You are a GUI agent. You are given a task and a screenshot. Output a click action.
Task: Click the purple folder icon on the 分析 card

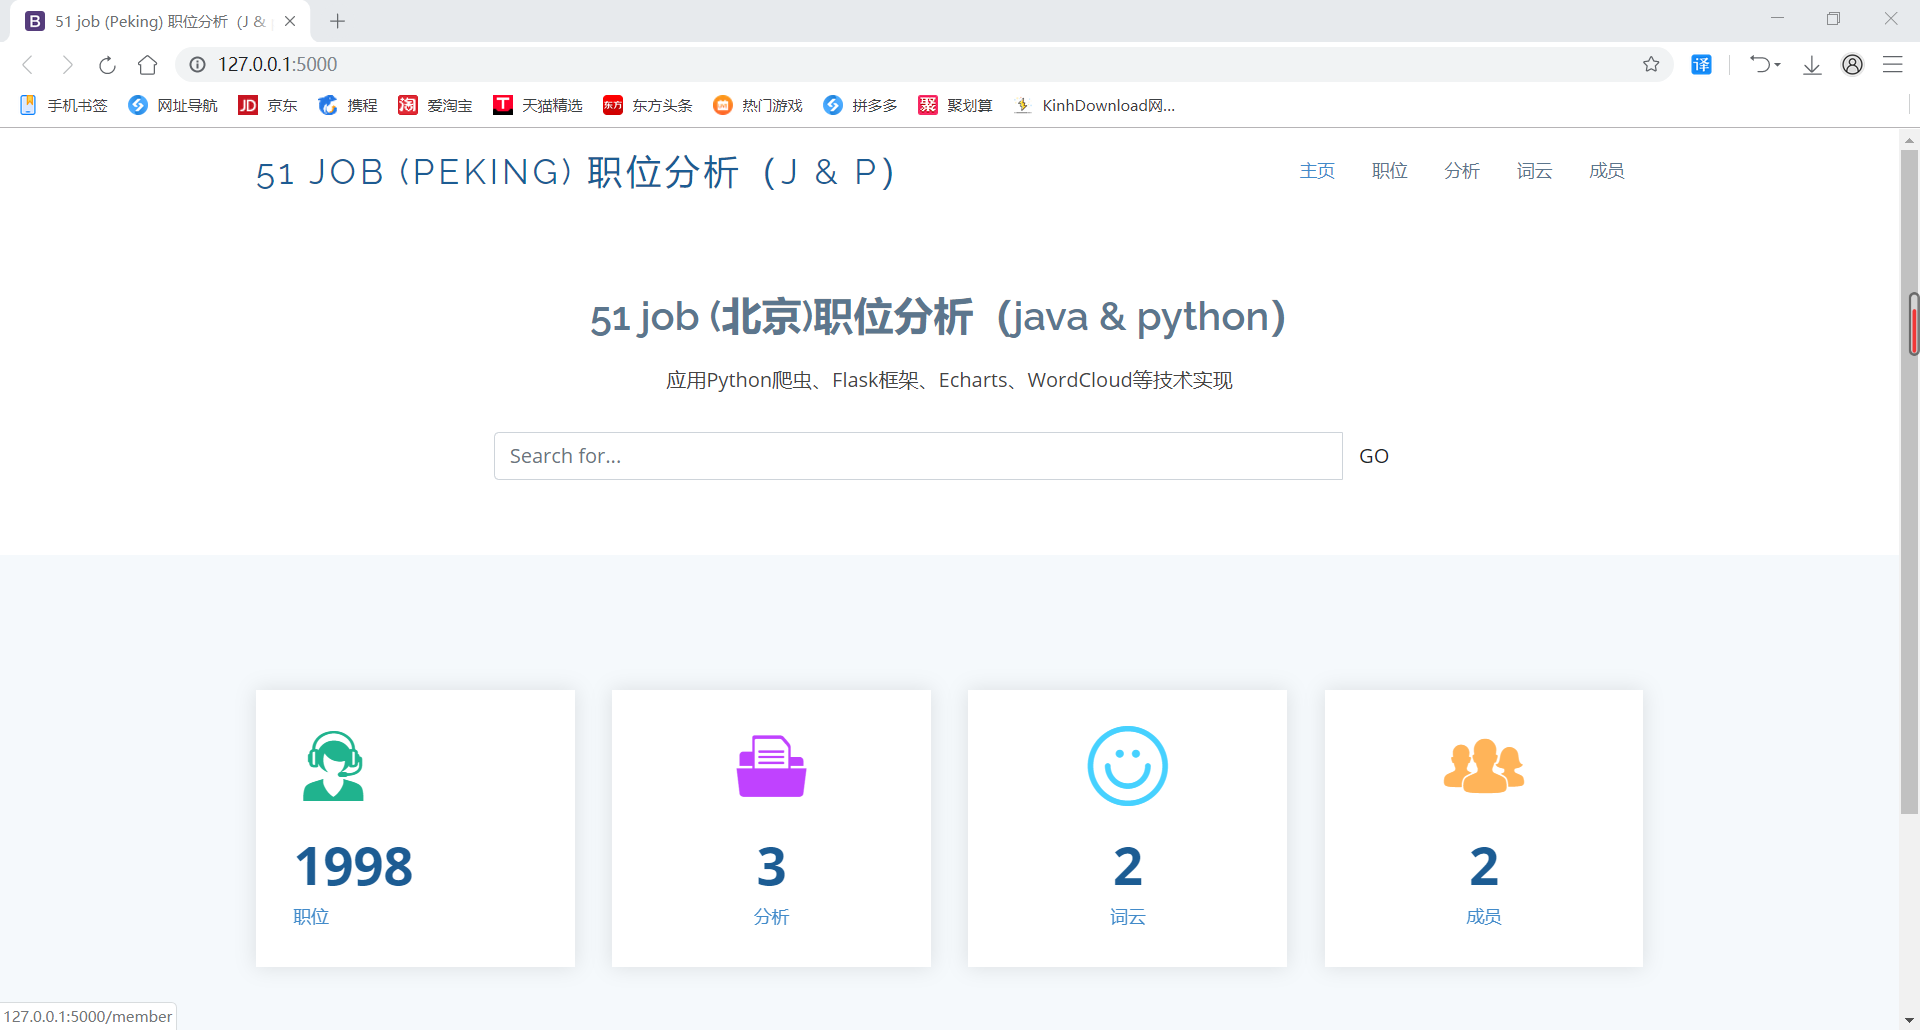(x=770, y=766)
